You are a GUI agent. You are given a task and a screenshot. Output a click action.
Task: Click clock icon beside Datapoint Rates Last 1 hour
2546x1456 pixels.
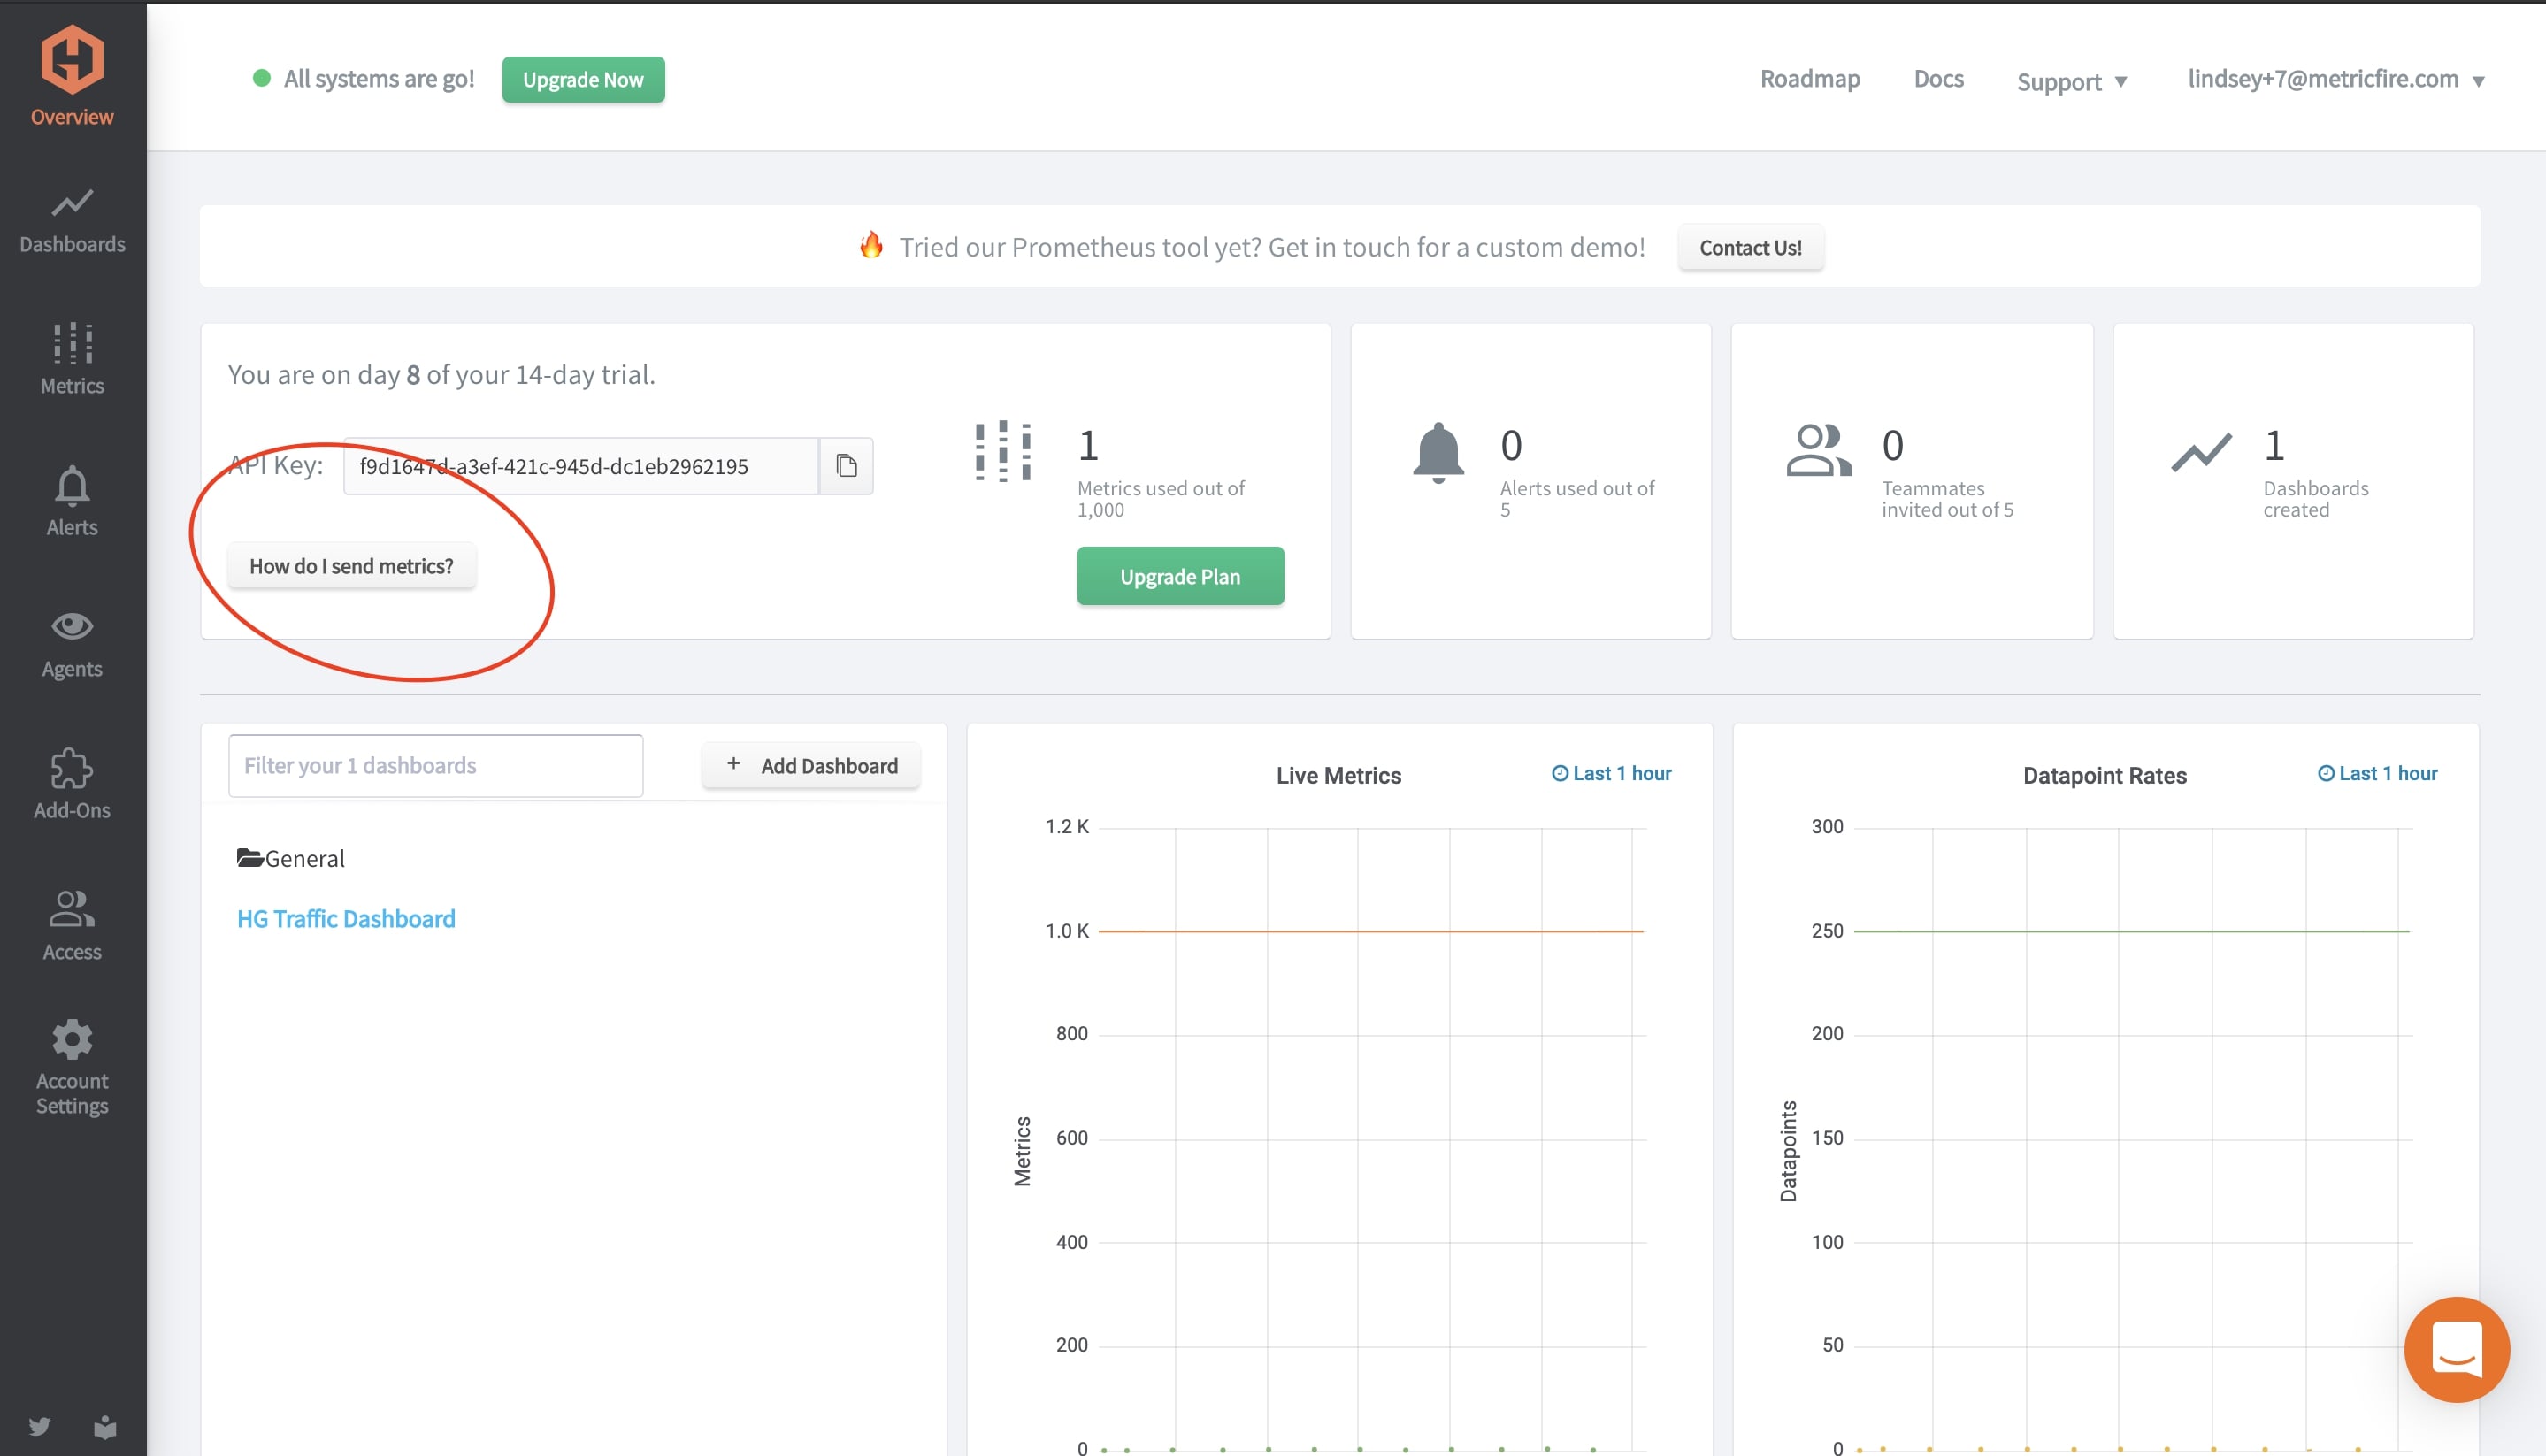coord(2326,773)
